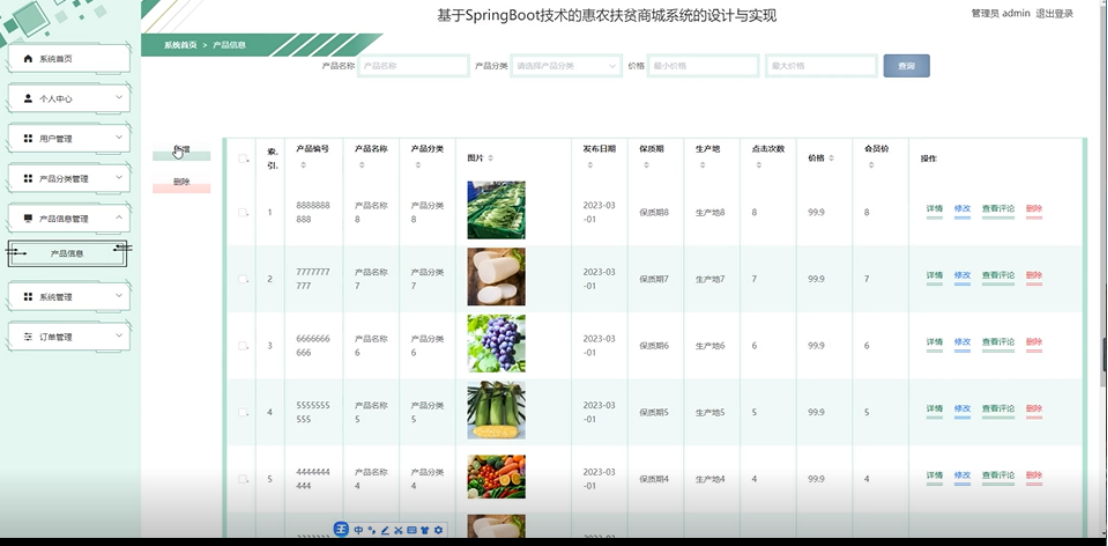Click the 管理员 admin label
Image resolution: width=1108 pixels, height=546 pixels.
1001,13
